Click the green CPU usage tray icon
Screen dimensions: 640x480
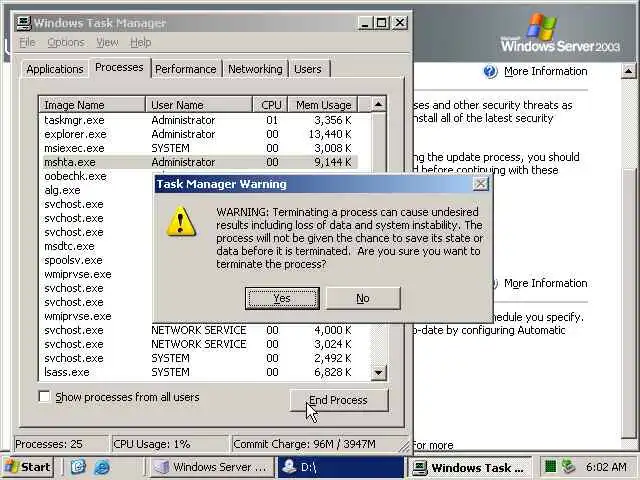tap(551, 467)
